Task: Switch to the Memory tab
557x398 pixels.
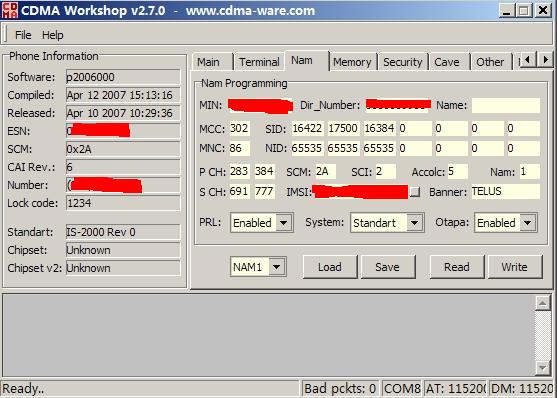Action: point(352,62)
